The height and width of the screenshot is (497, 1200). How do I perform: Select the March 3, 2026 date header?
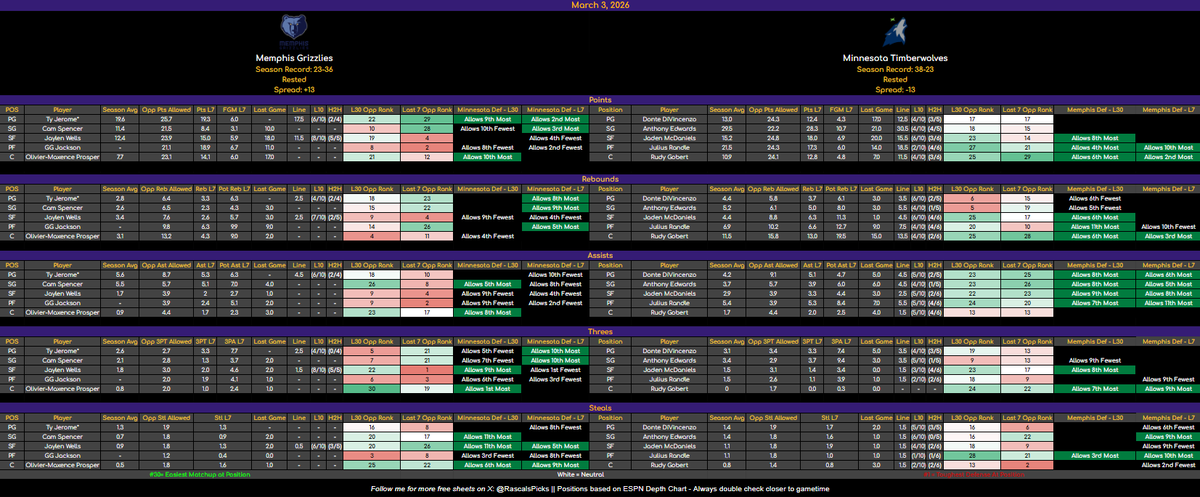click(600, 5)
